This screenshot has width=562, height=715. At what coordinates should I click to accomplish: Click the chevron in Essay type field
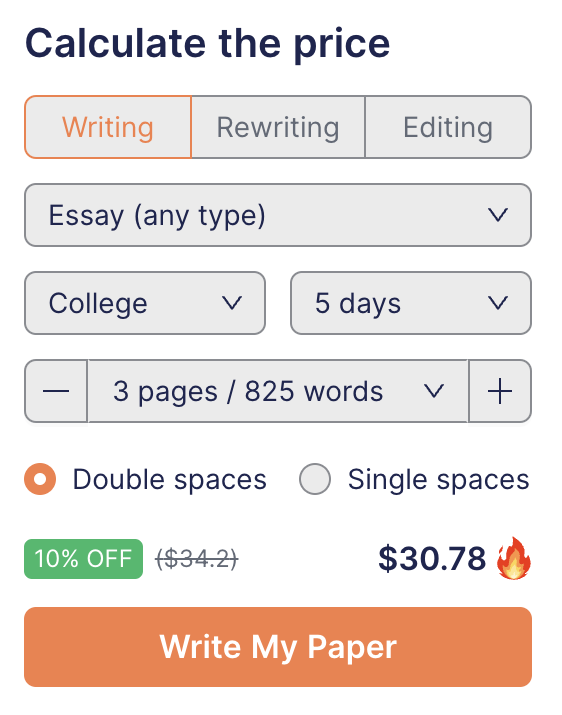498,215
